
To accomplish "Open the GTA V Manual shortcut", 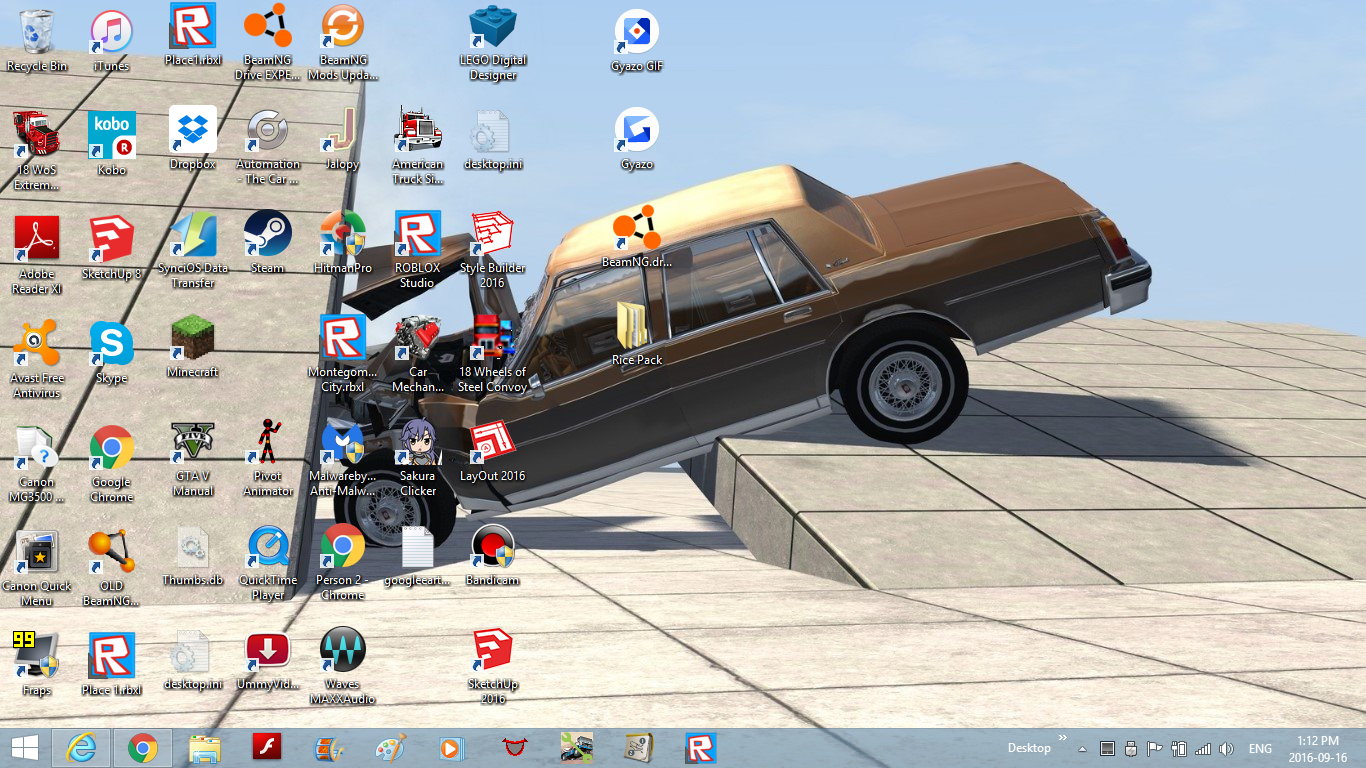I will 193,459.
